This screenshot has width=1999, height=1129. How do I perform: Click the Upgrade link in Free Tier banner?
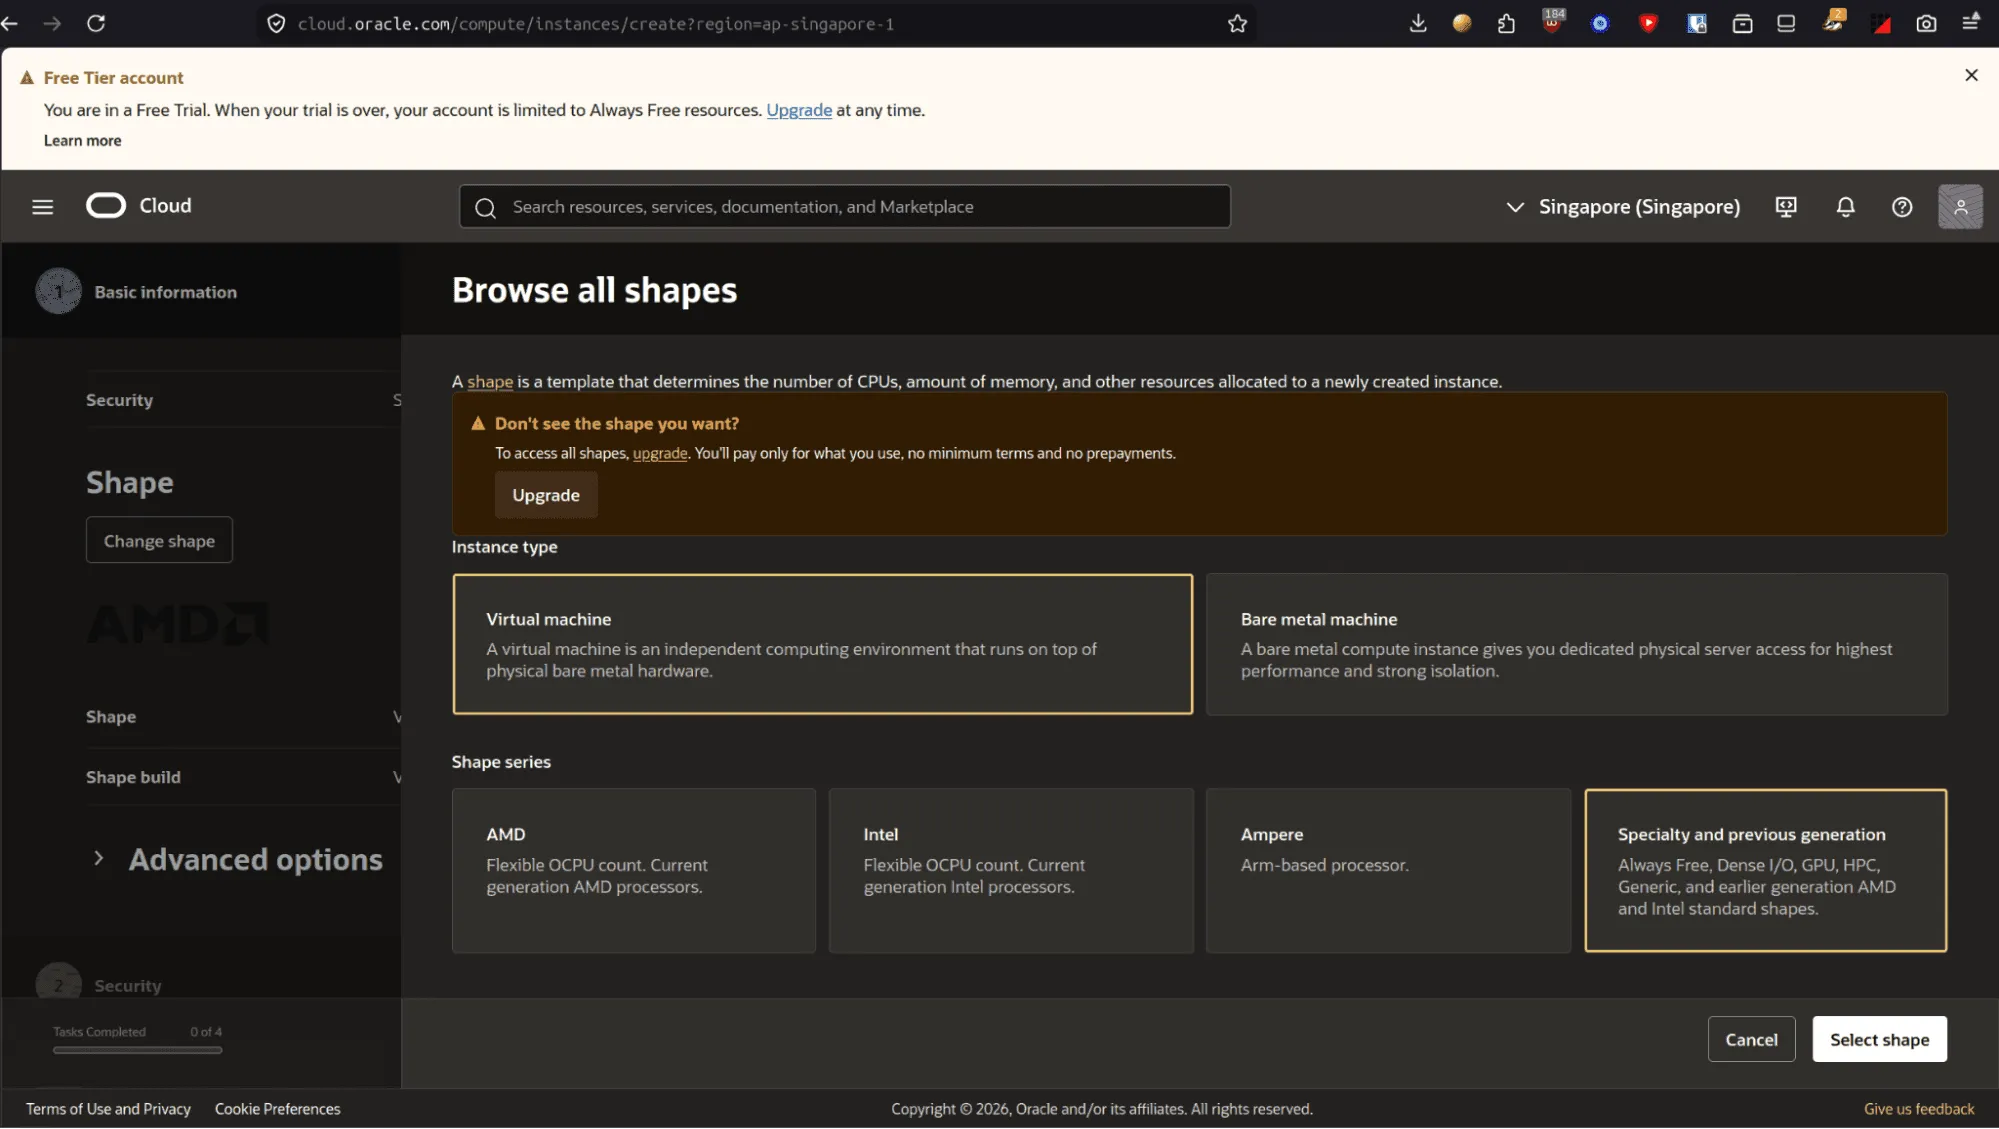(x=798, y=110)
